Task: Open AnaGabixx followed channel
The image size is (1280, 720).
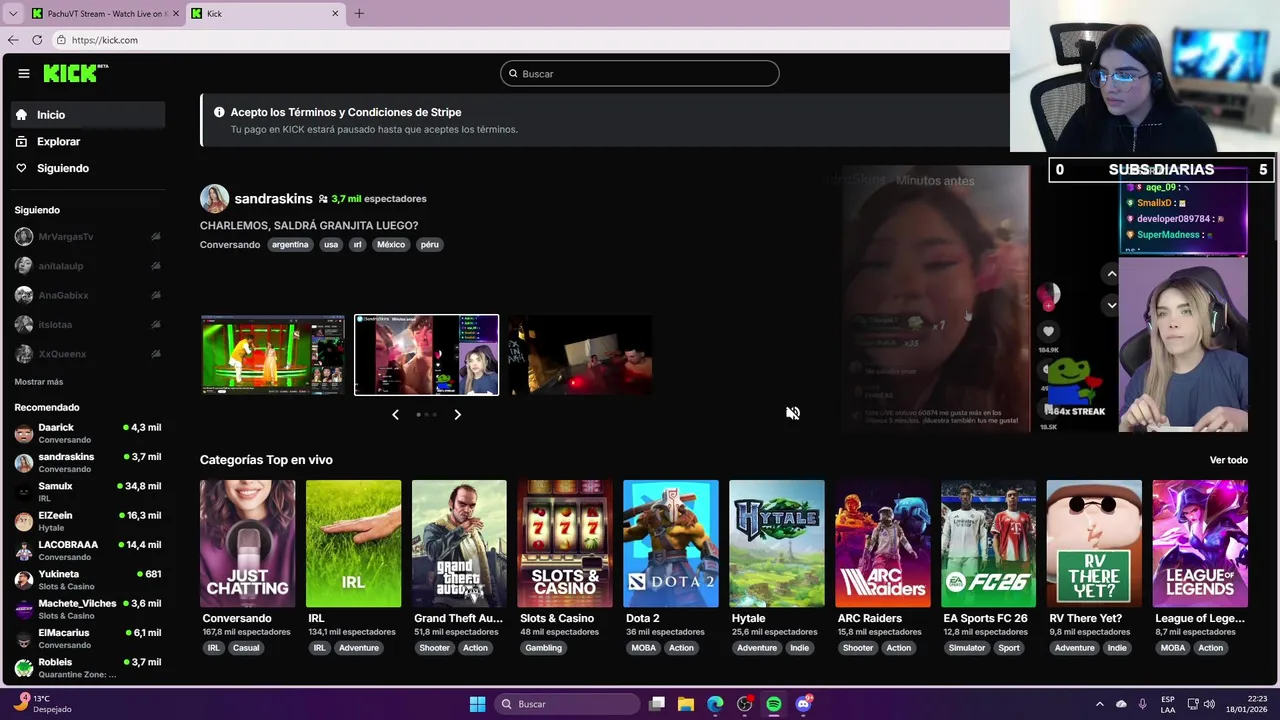Action: [x=88, y=295]
